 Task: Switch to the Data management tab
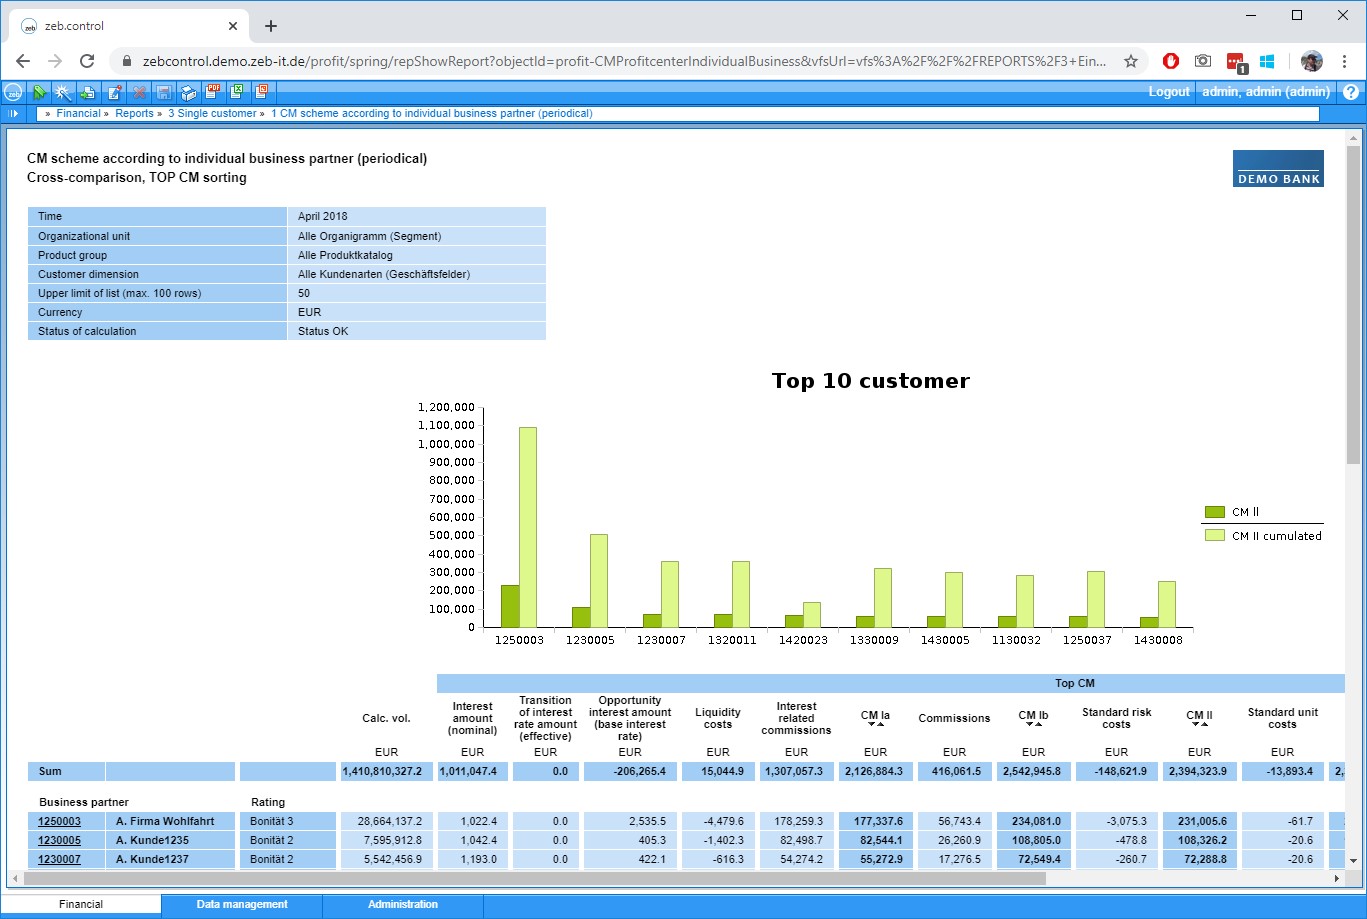click(x=242, y=905)
